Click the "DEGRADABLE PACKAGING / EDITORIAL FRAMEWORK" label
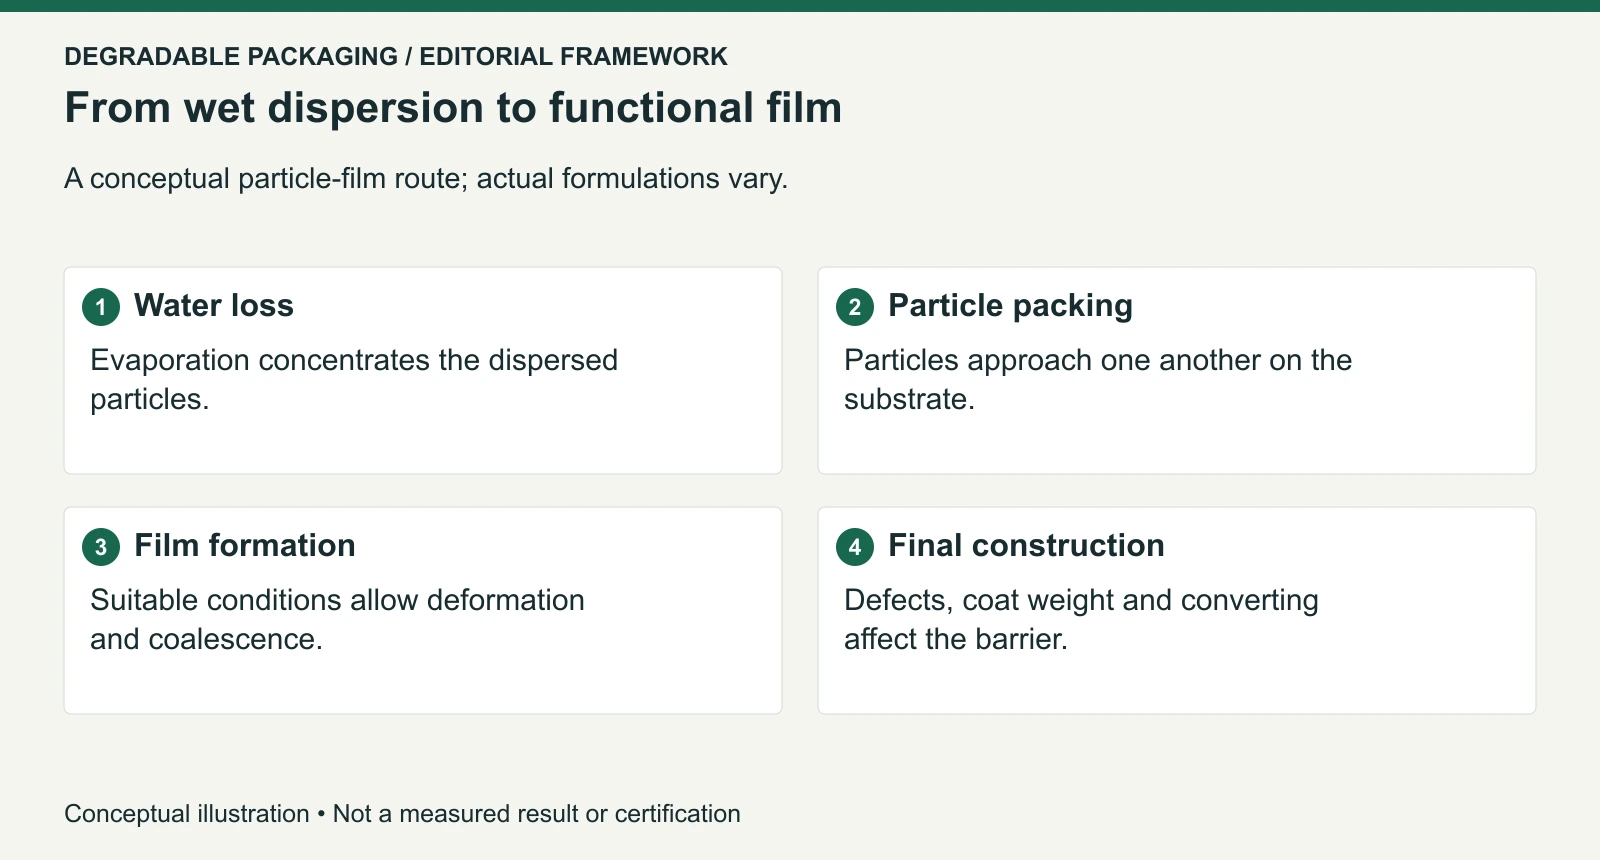Viewport: 1600px width, 860px height. (396, 56)
